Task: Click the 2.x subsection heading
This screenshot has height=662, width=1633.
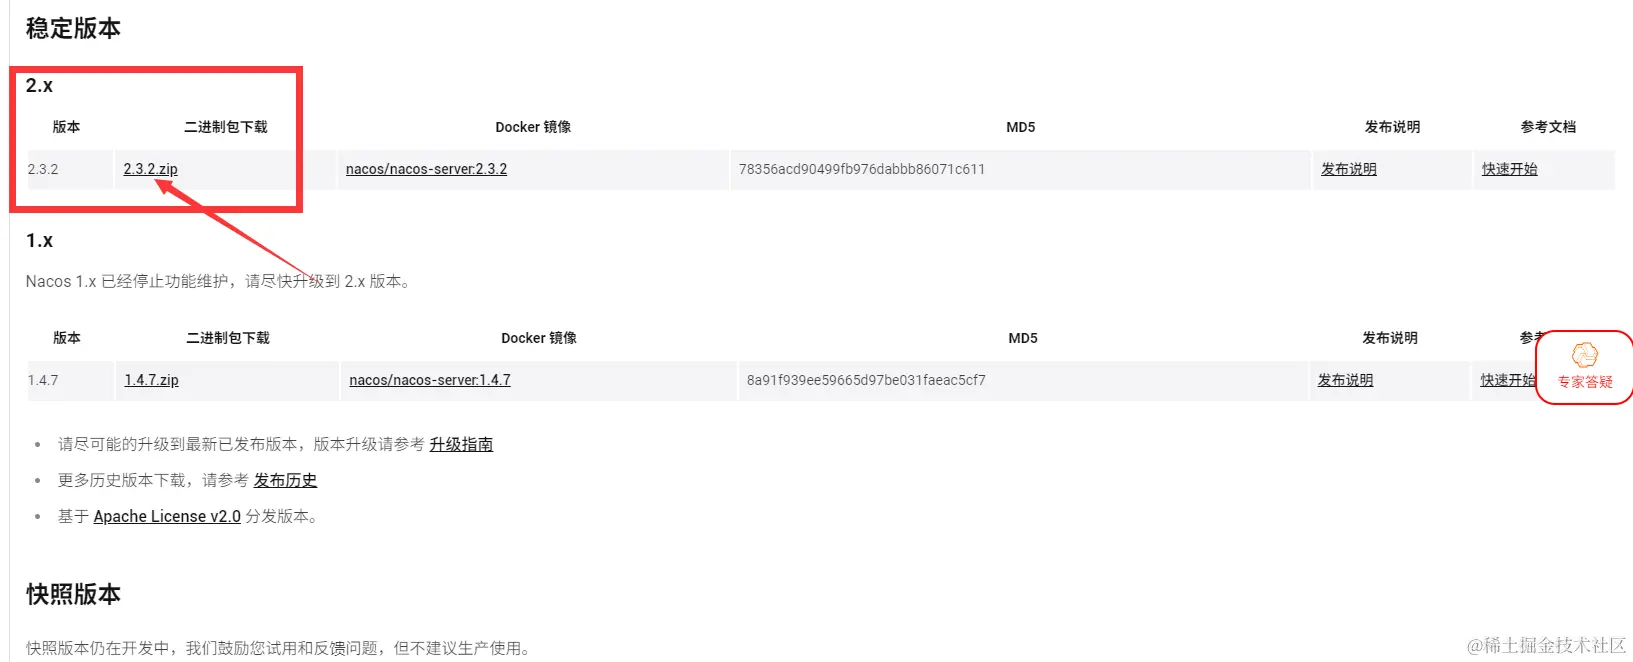Action: pyautogui.click(x=39, y=85)
